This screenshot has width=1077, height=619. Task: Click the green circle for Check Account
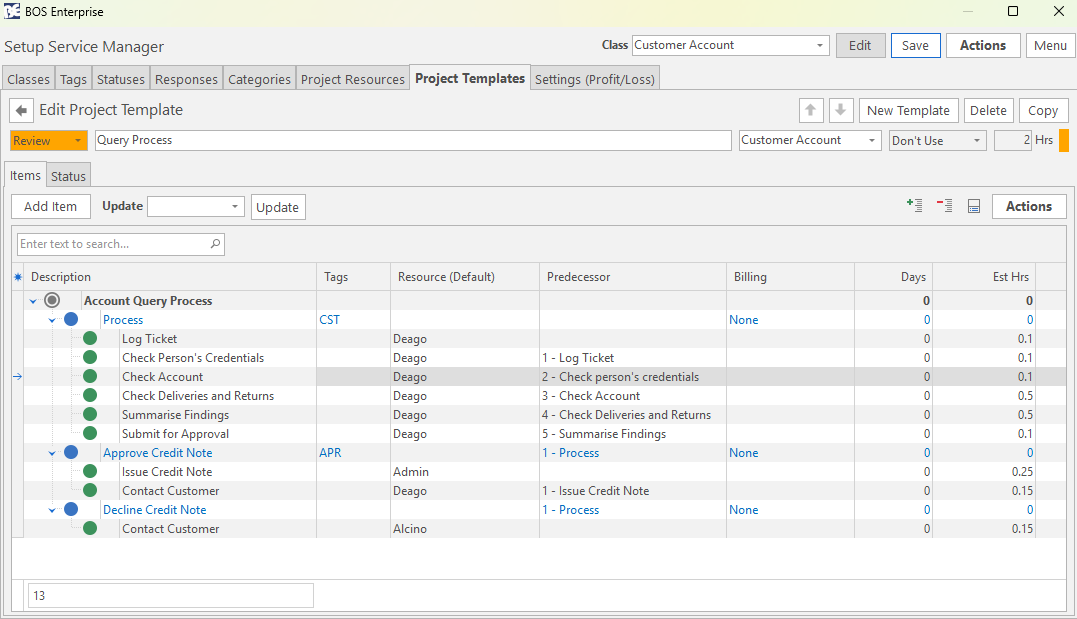[90, 376]
